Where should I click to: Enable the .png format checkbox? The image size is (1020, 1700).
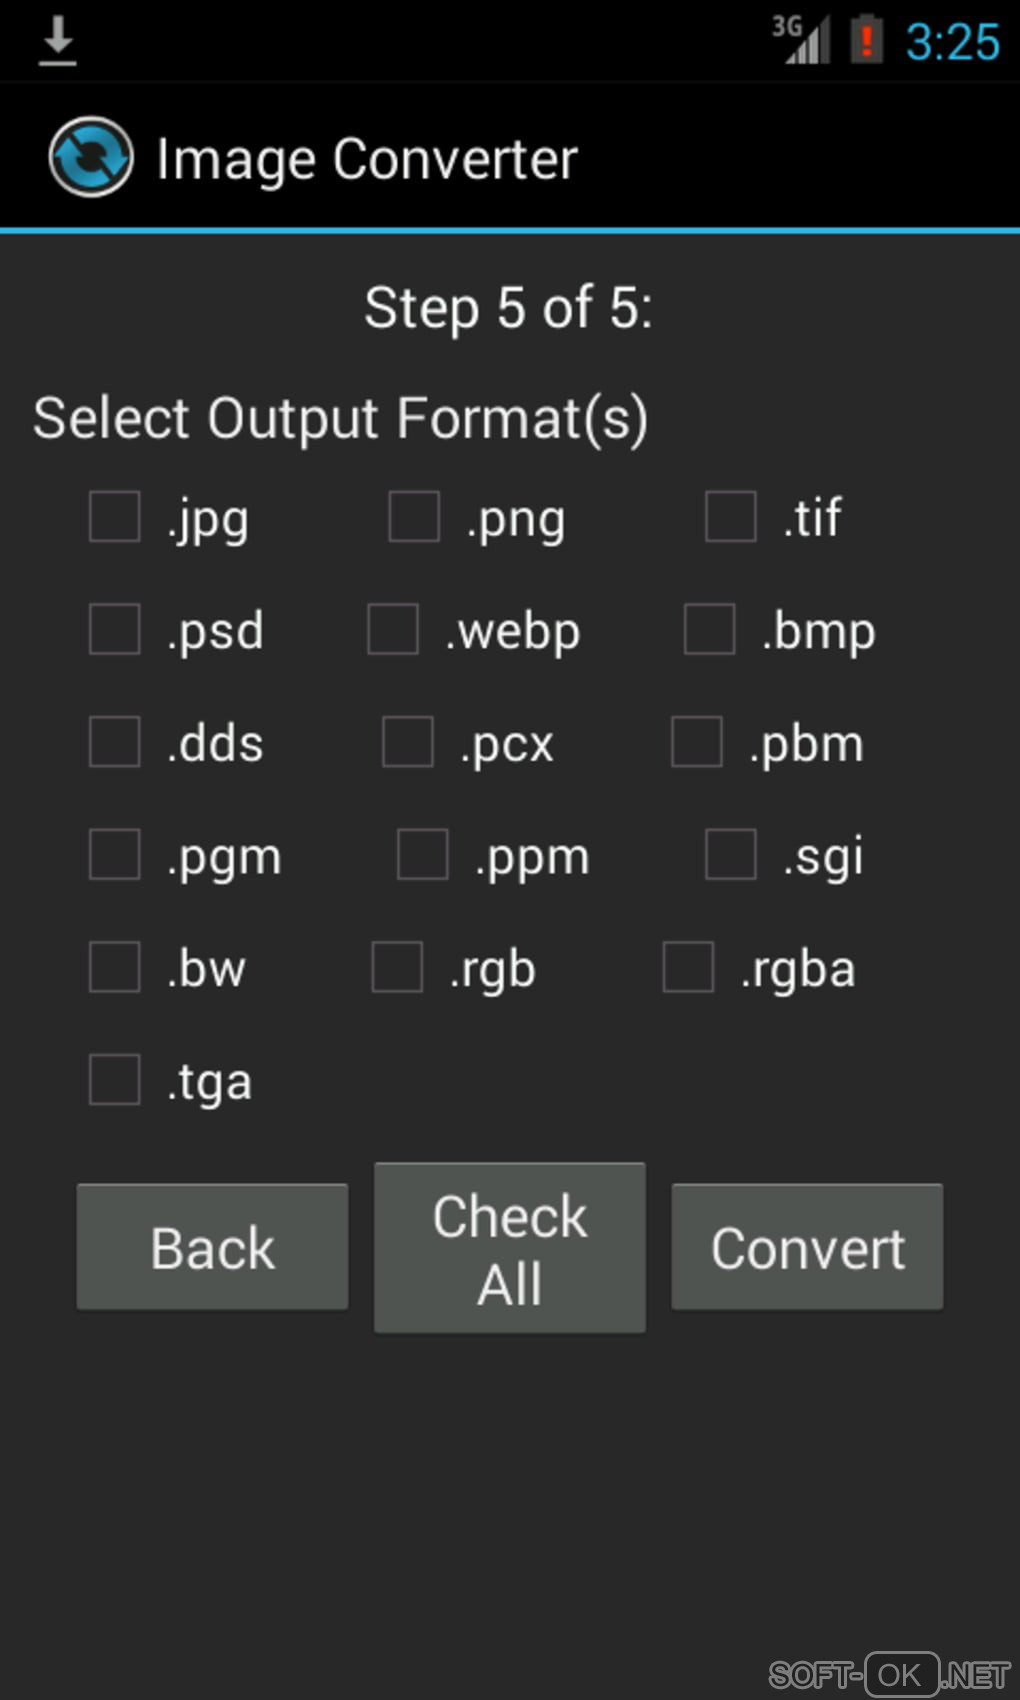click(414, 517)
